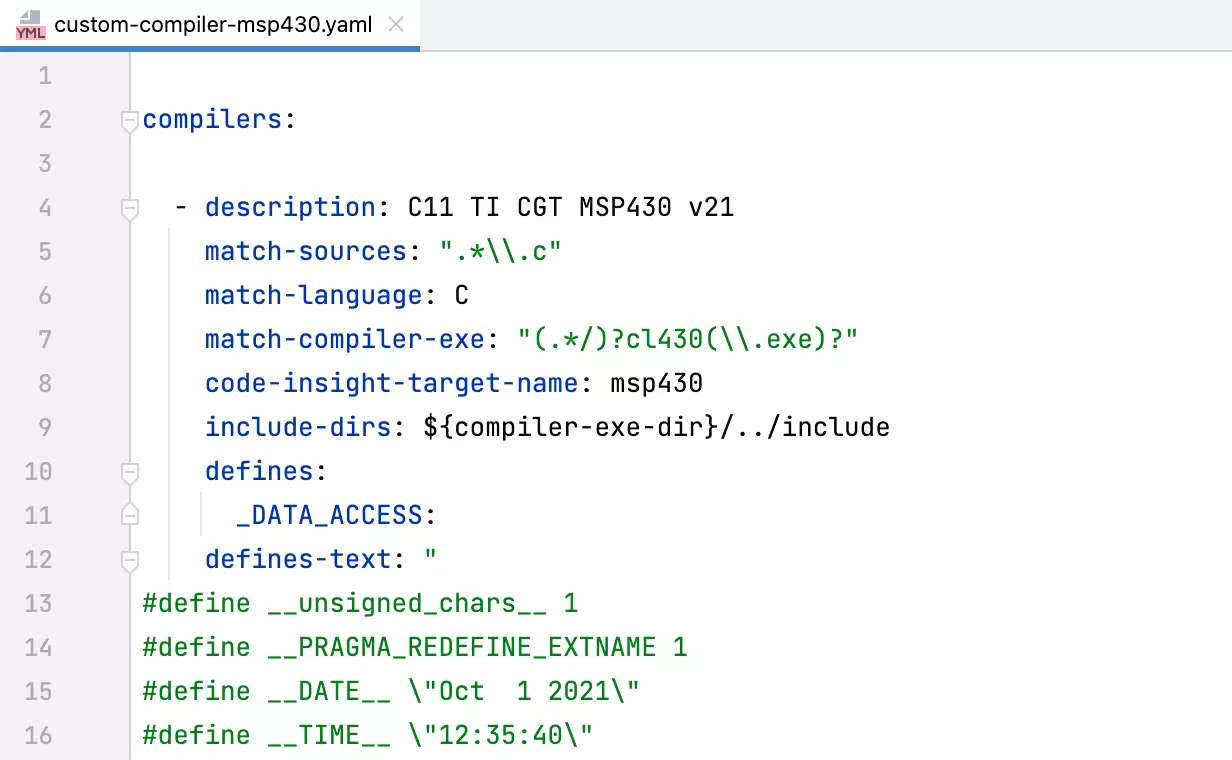Image resolution: width=1232 pixels, height=760 pixels.
Task: Click the match-compiler-exe regex string value
Action: 688,339
